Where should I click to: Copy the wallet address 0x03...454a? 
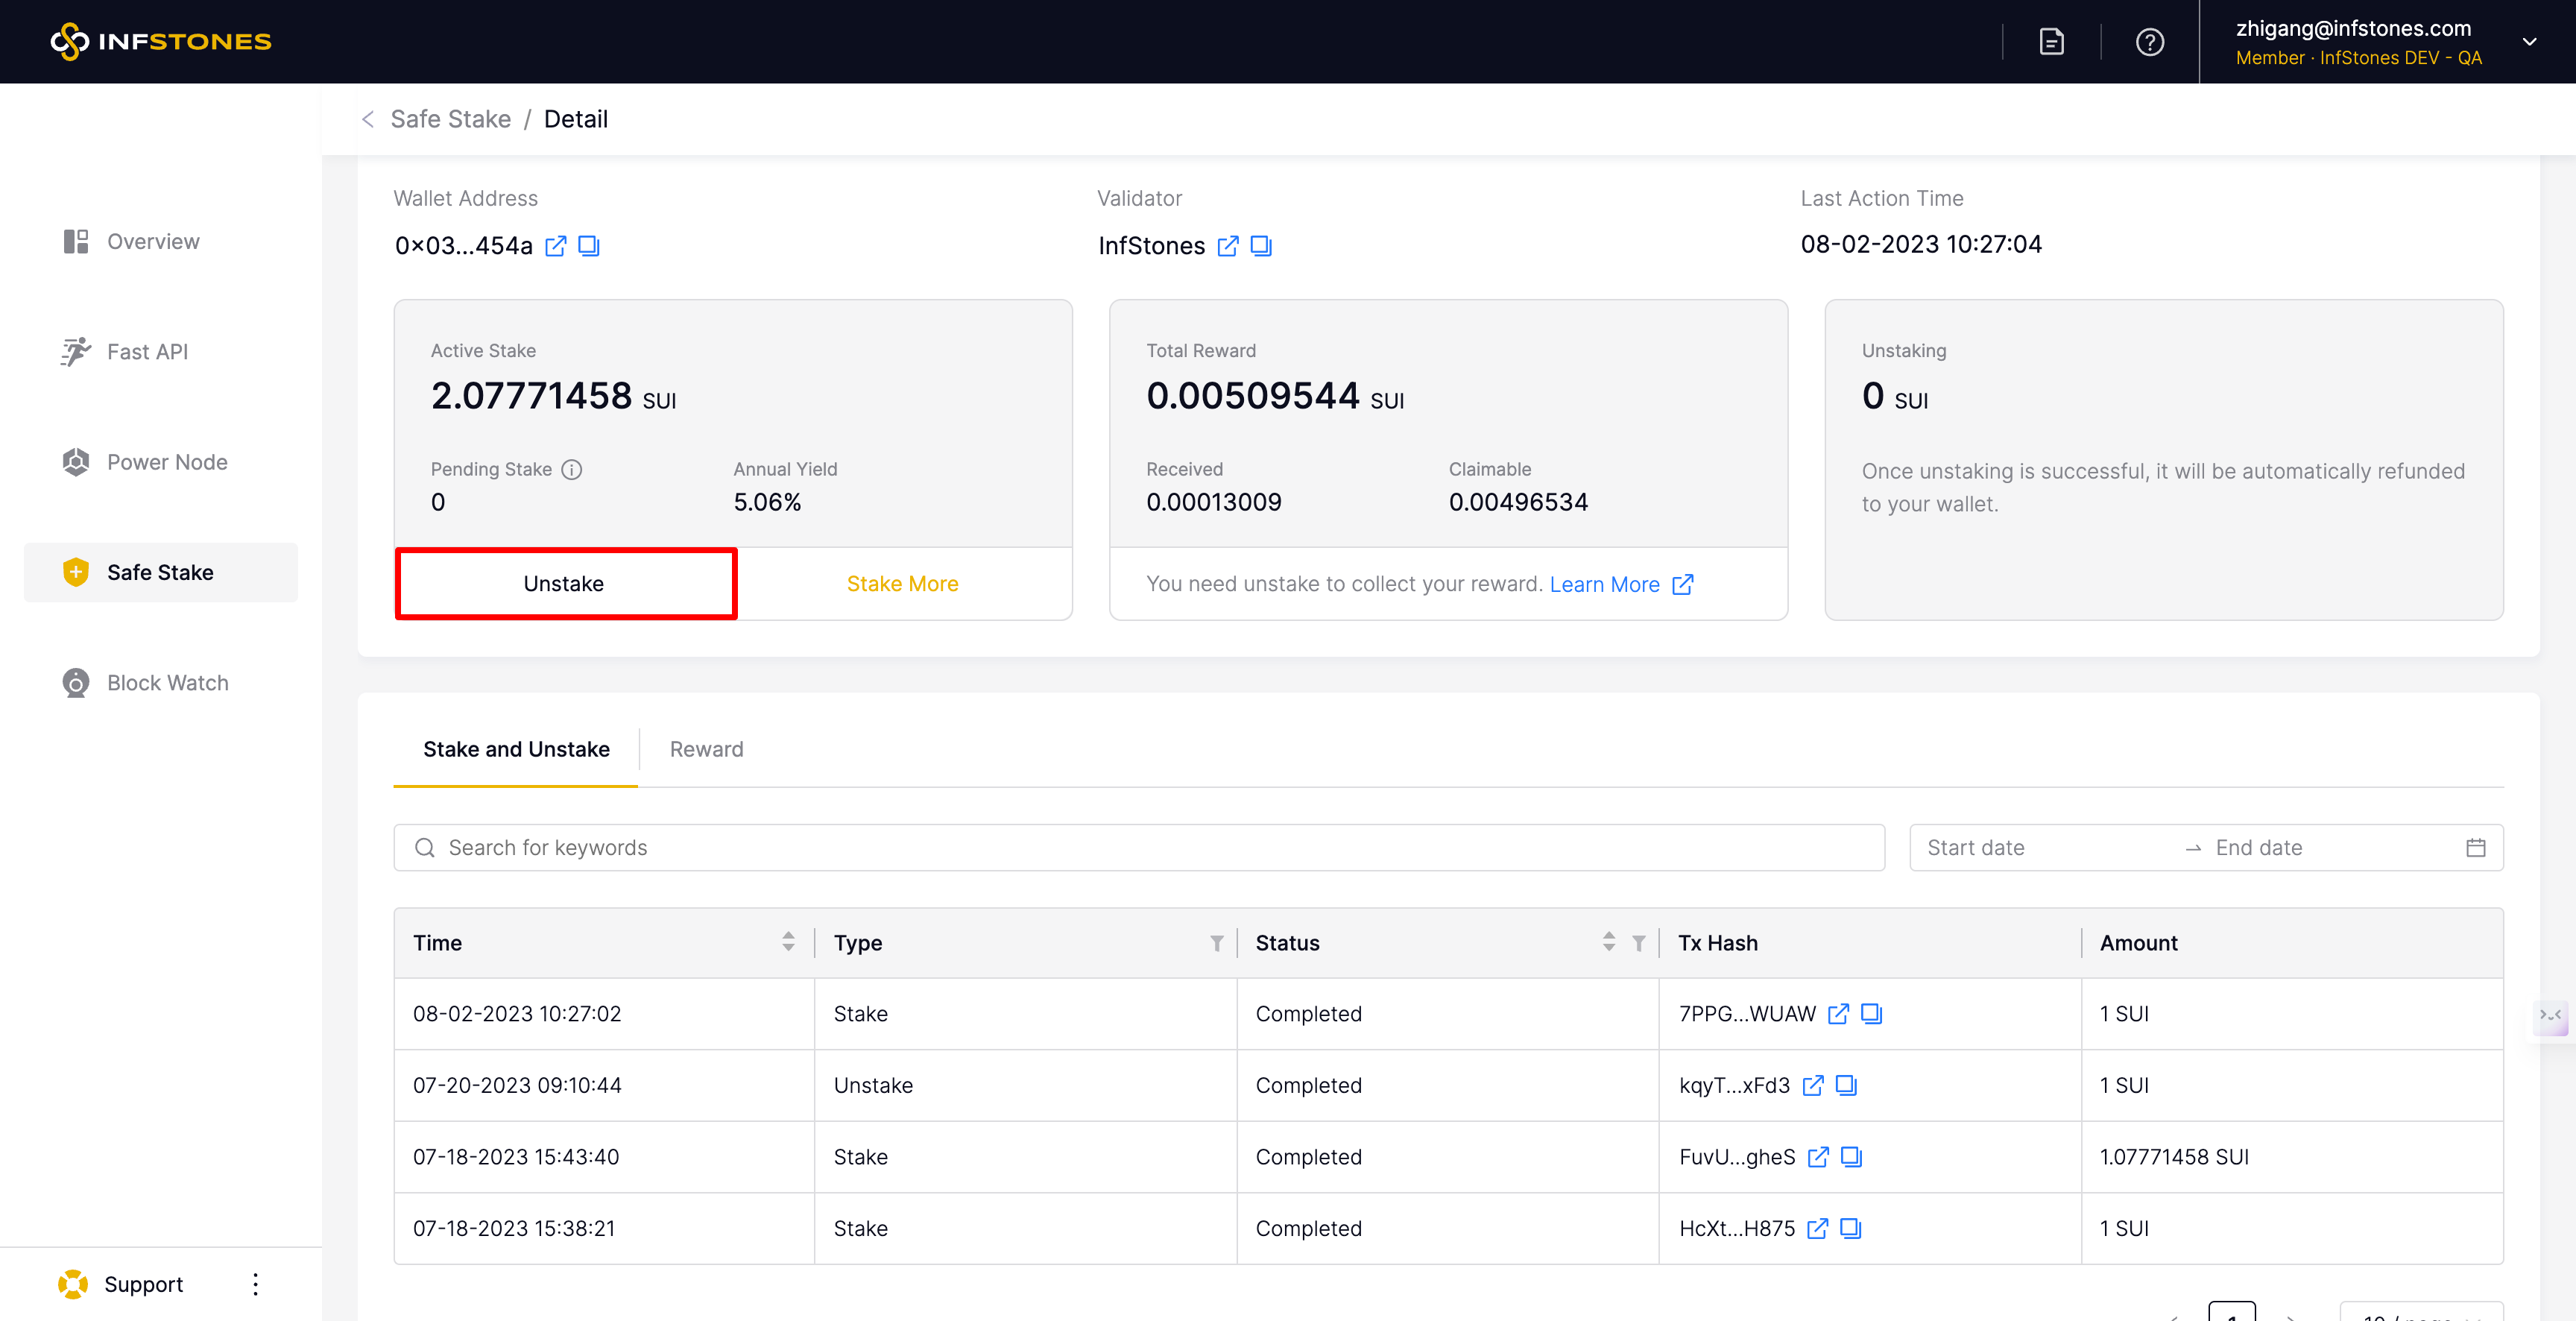click(589, 245)
